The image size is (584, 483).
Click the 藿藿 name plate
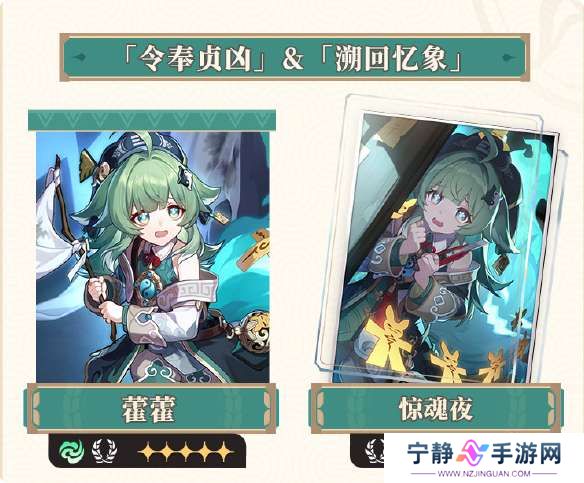[x=151, y=409]
